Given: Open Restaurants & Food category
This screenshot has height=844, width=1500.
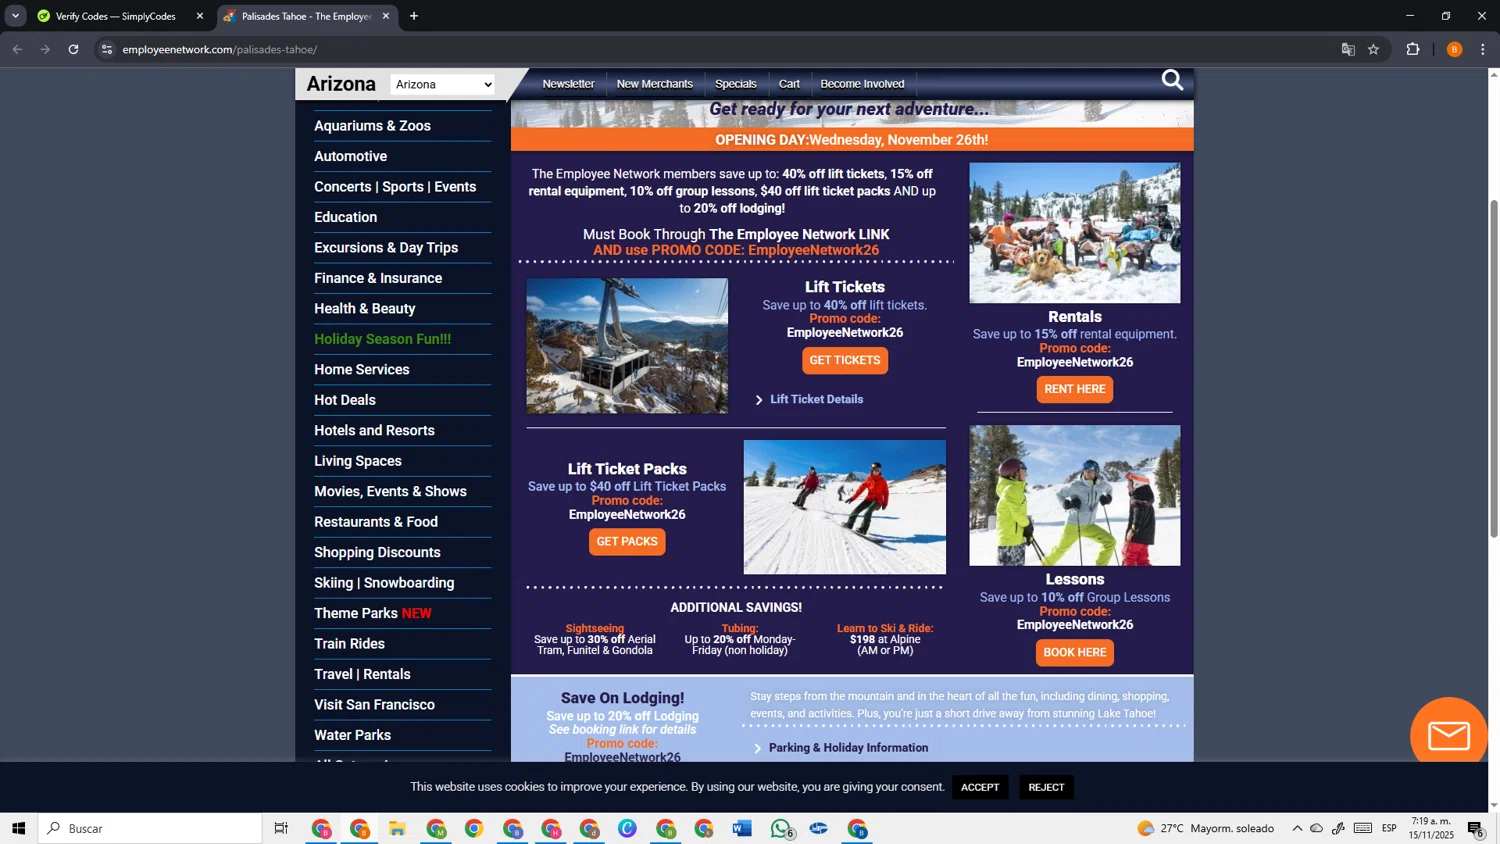Looking at the screenshot, I should [376, 522].
